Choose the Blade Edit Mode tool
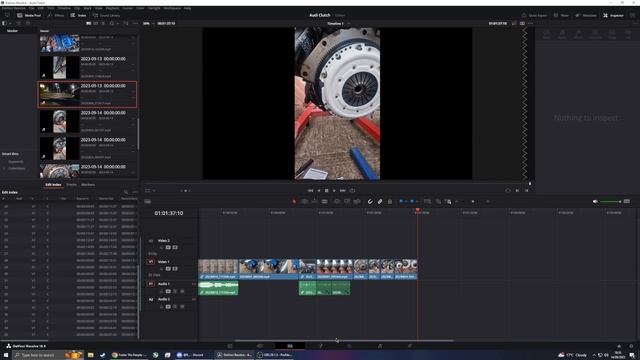This screenshot has height=360, width=640. point(324,201)
